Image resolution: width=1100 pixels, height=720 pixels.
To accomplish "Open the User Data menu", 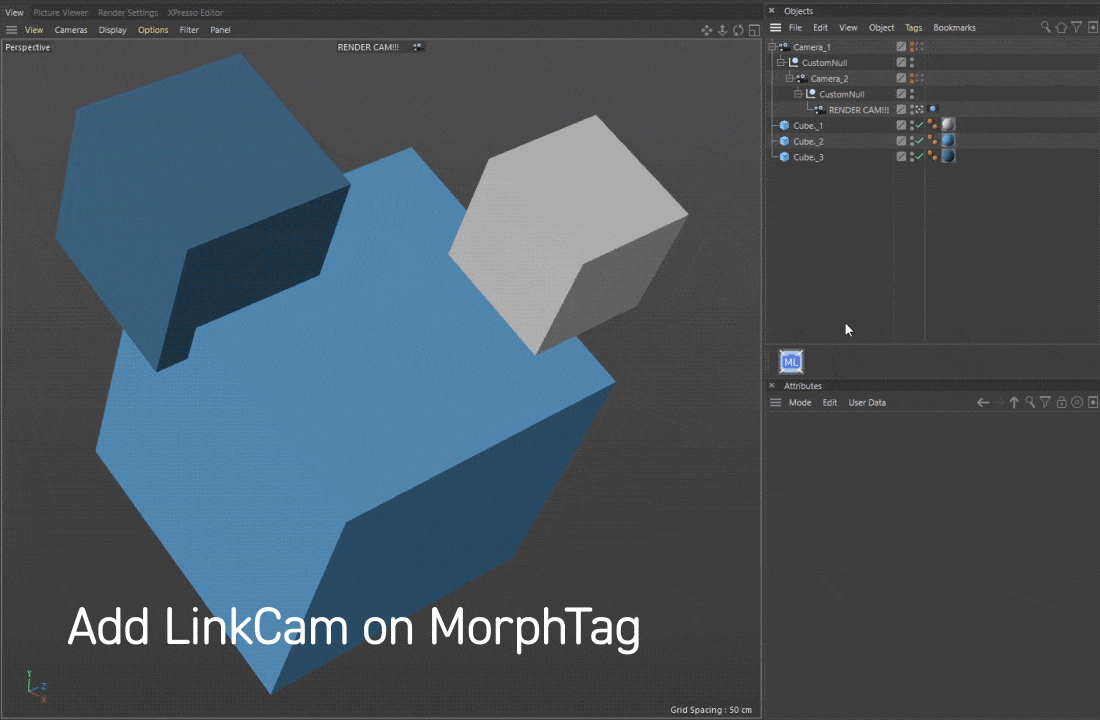I will pyautogui.click(x=867, y=403).
